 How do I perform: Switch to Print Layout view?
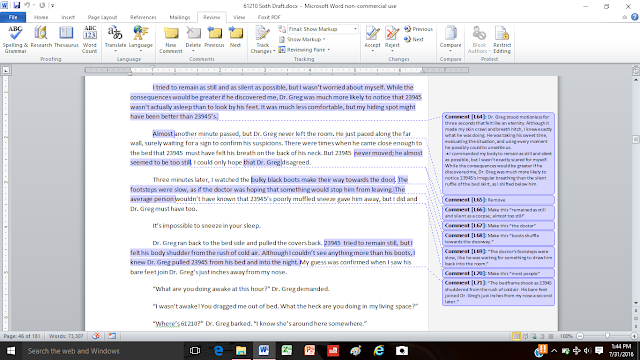point(516,336)
